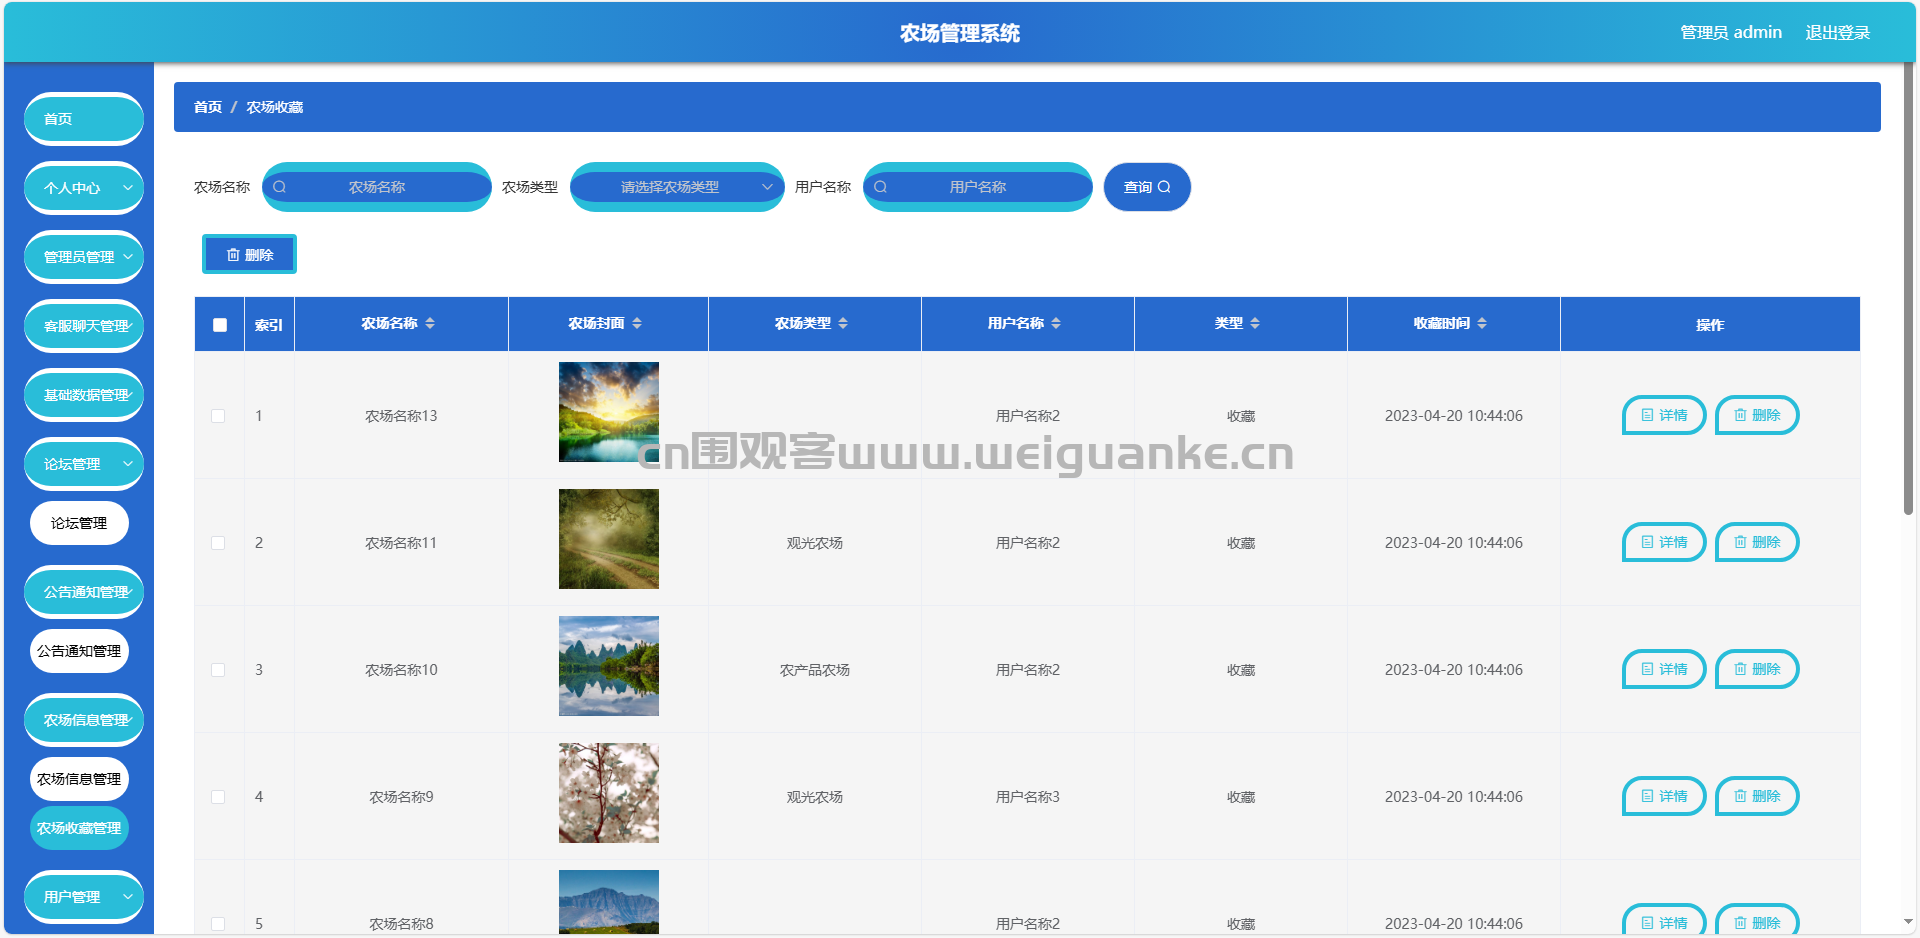The height and width of the screenshot is (938, 1920).
Task: Delete the 农场名称11 row
Action: tap(1757, 542)
